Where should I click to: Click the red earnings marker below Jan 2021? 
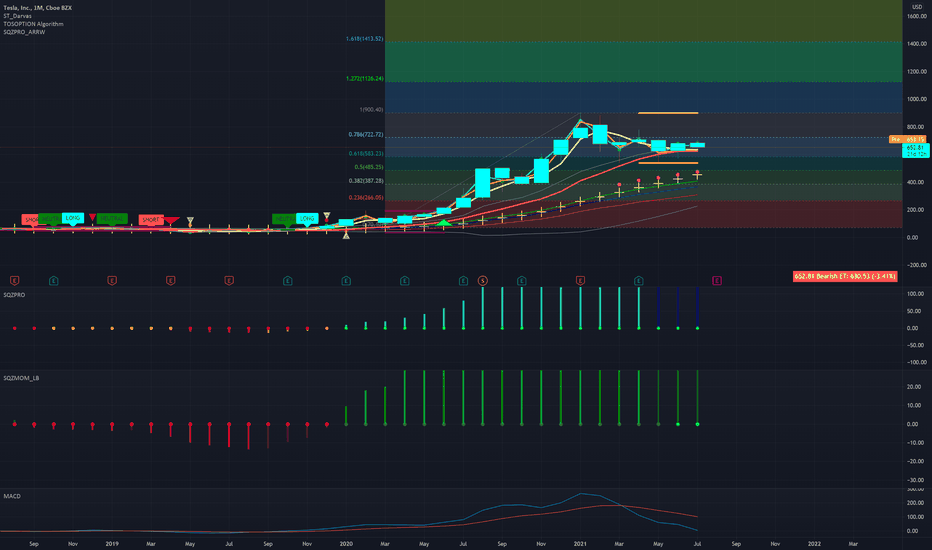[x=580, y=281]
